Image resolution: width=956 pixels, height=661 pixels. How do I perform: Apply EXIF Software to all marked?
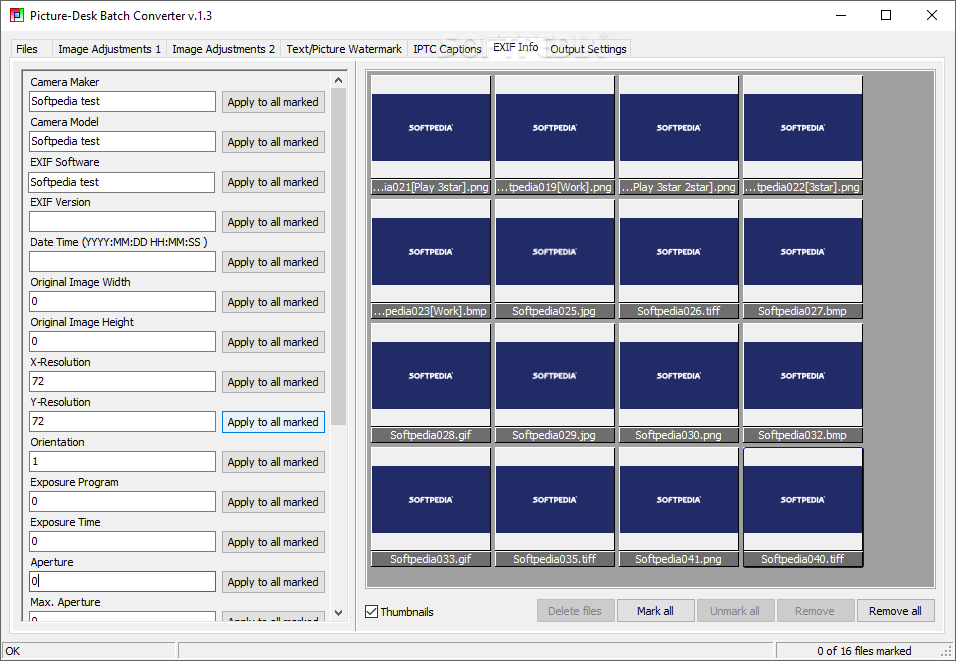coord(273,182)
